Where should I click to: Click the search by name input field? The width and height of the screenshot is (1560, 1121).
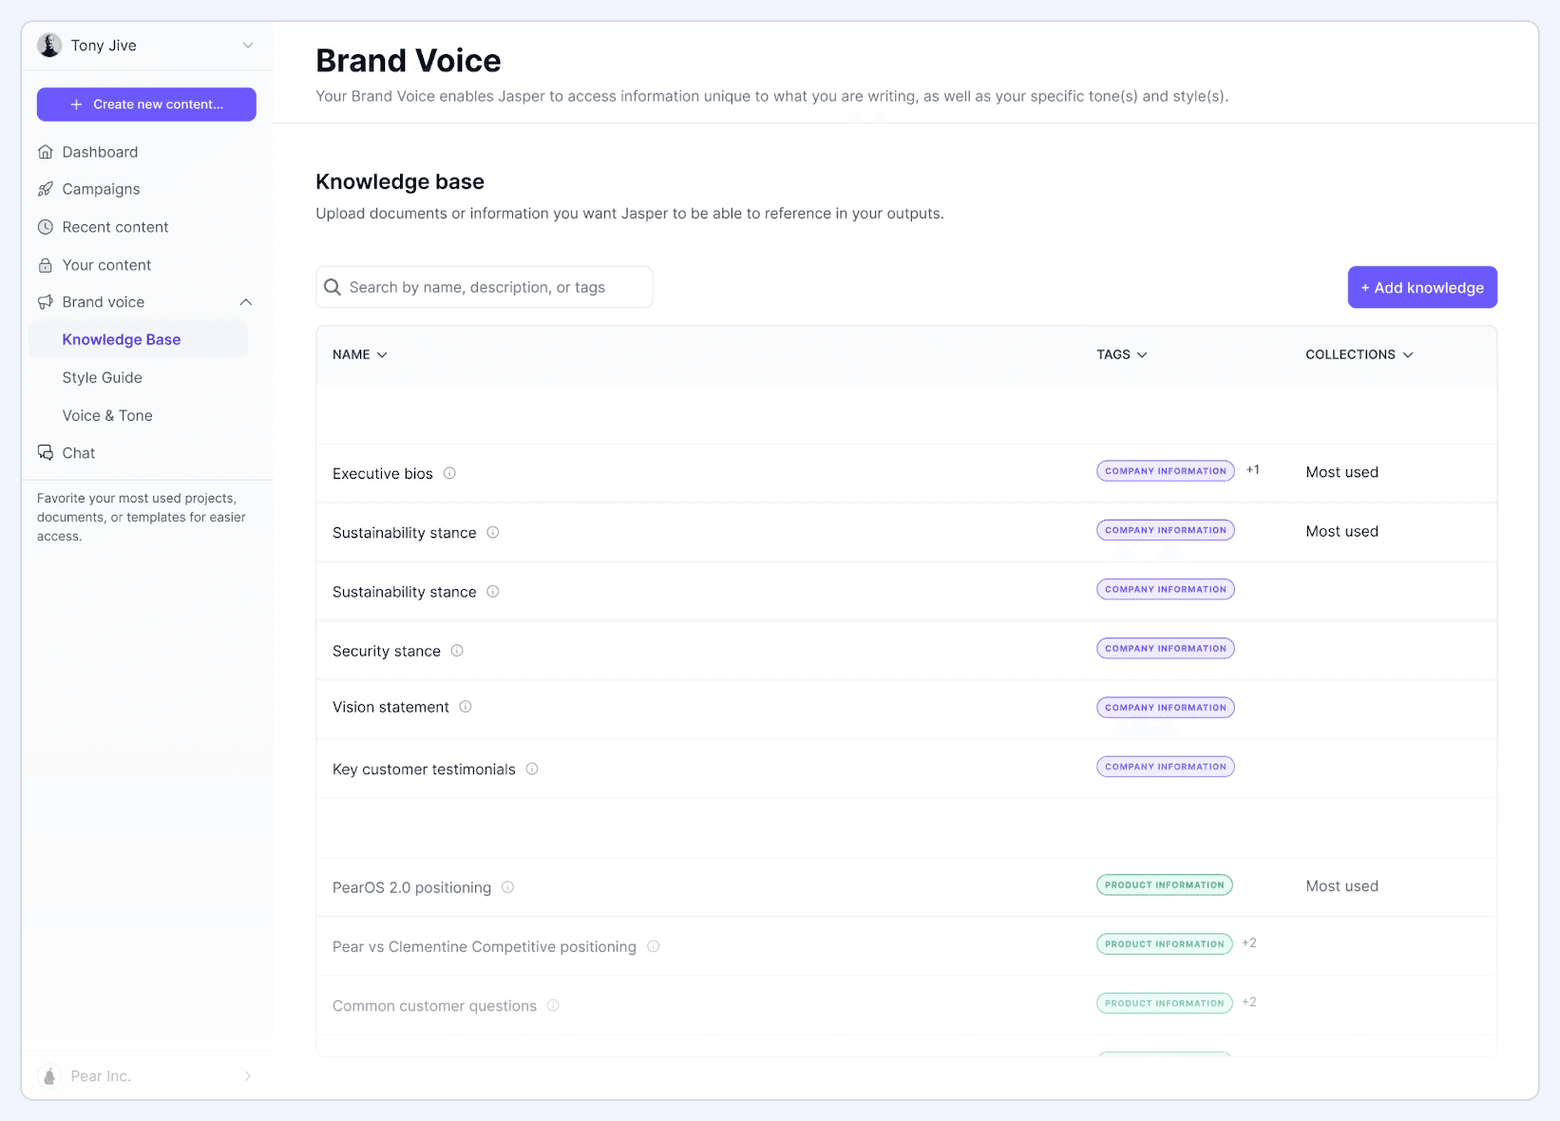point(484,287)
